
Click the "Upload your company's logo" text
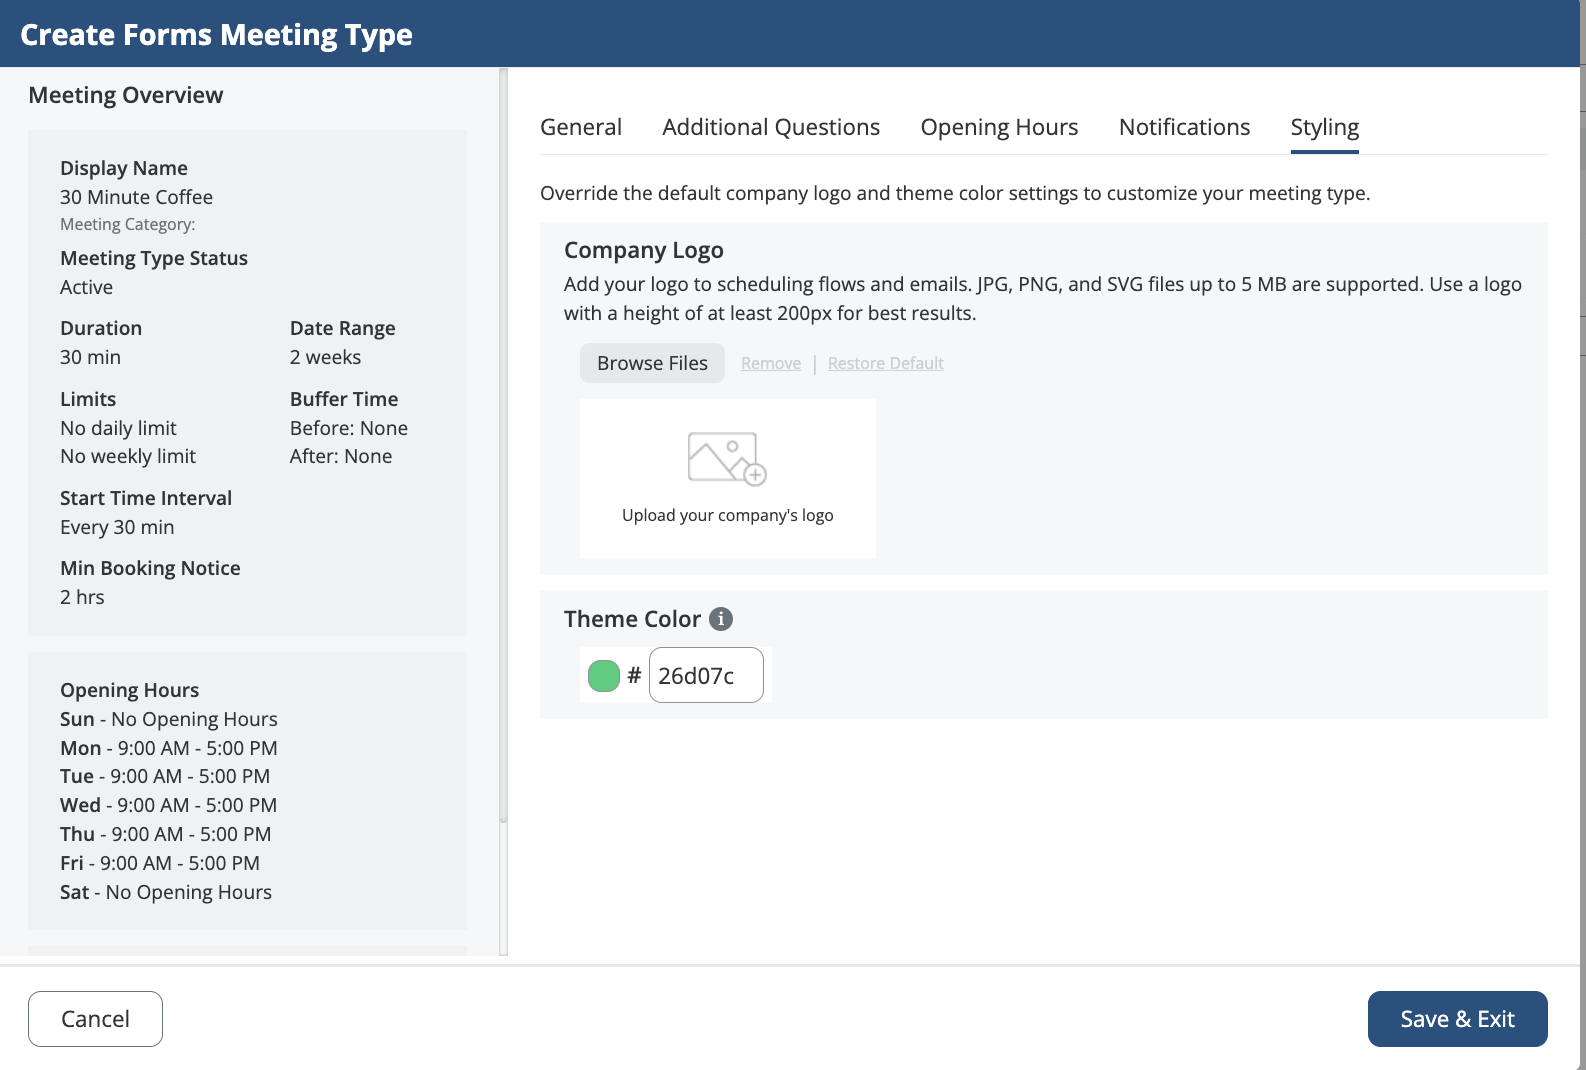pyautogui.click(x=727, y=515)
